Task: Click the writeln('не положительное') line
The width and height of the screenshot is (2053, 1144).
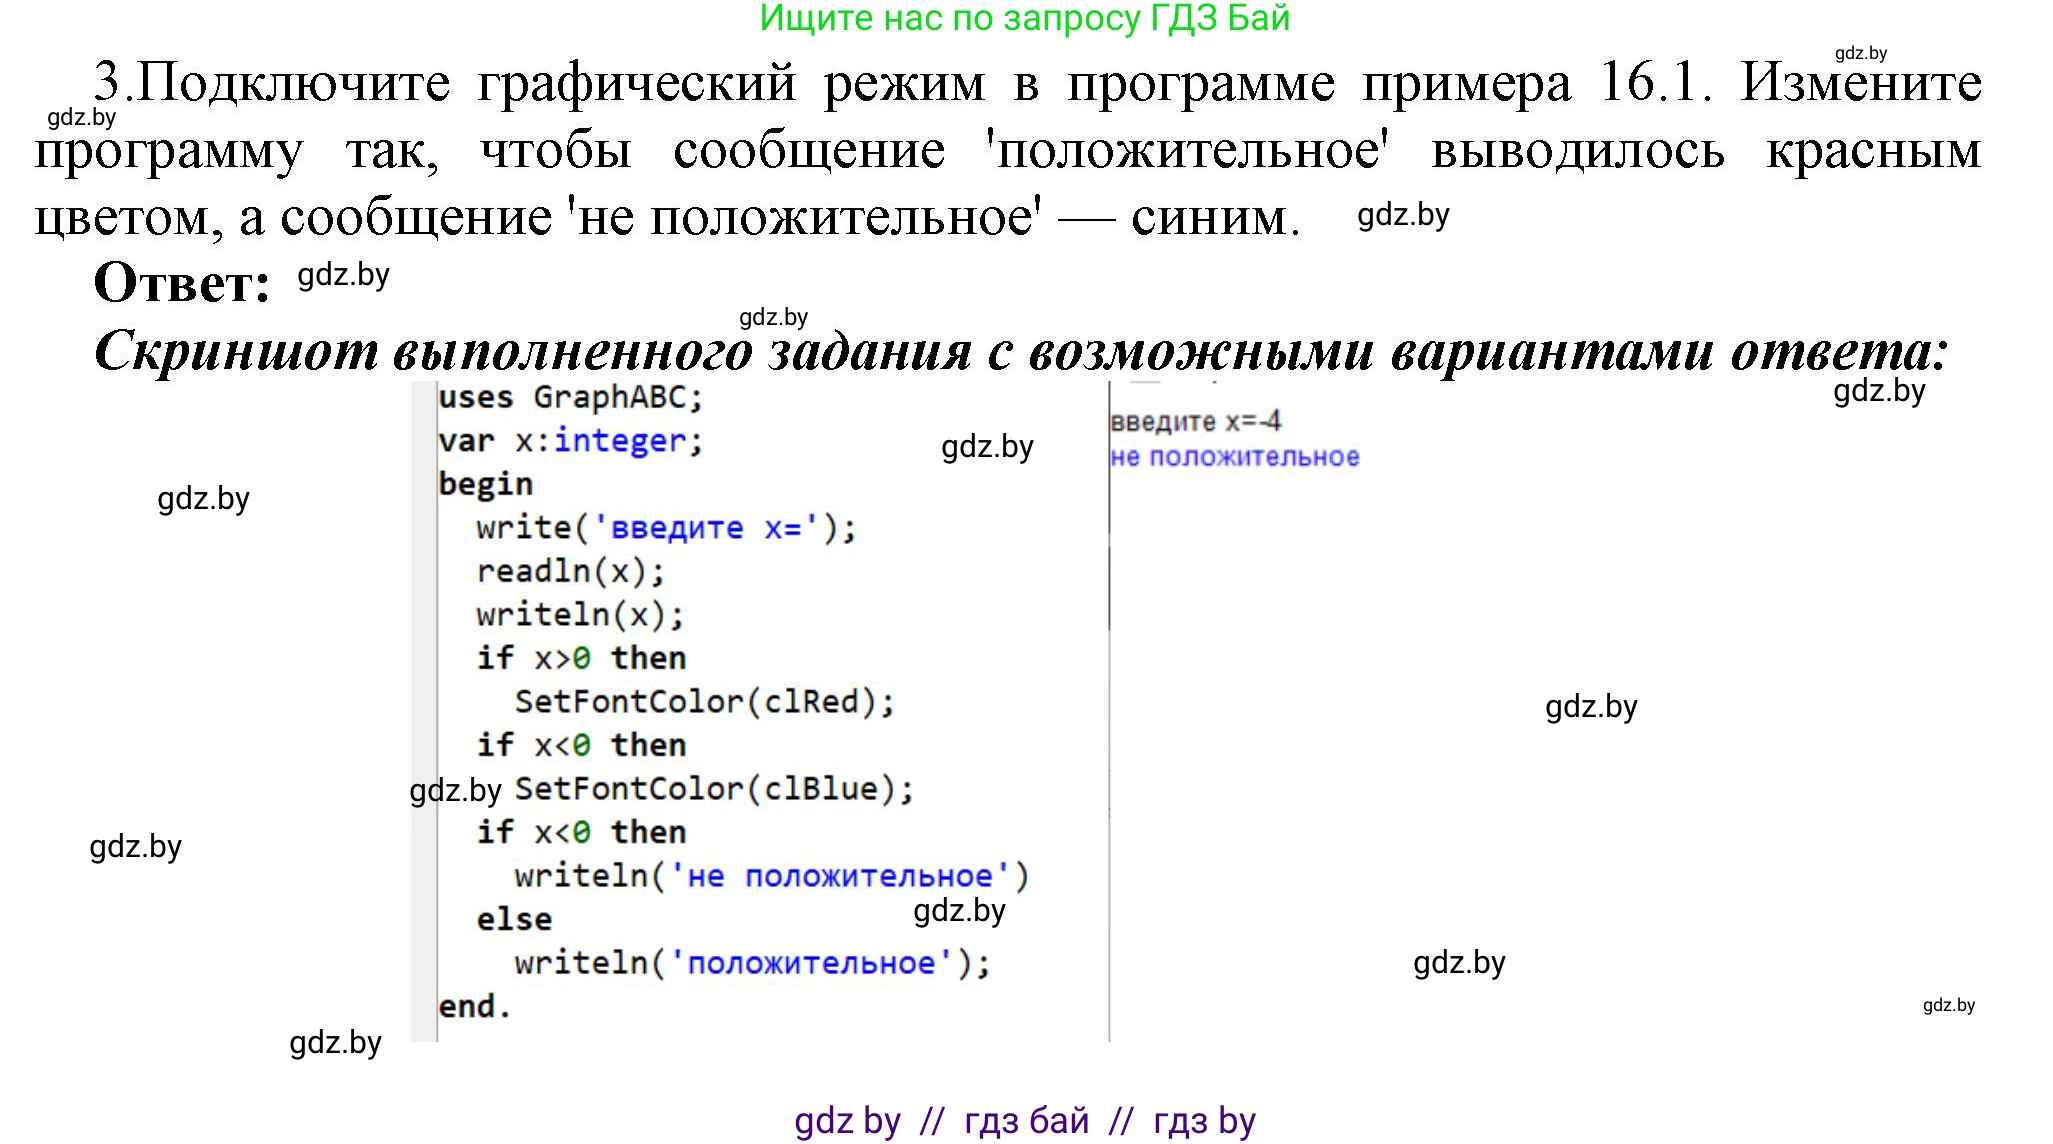Action: [x=772, y=876]
